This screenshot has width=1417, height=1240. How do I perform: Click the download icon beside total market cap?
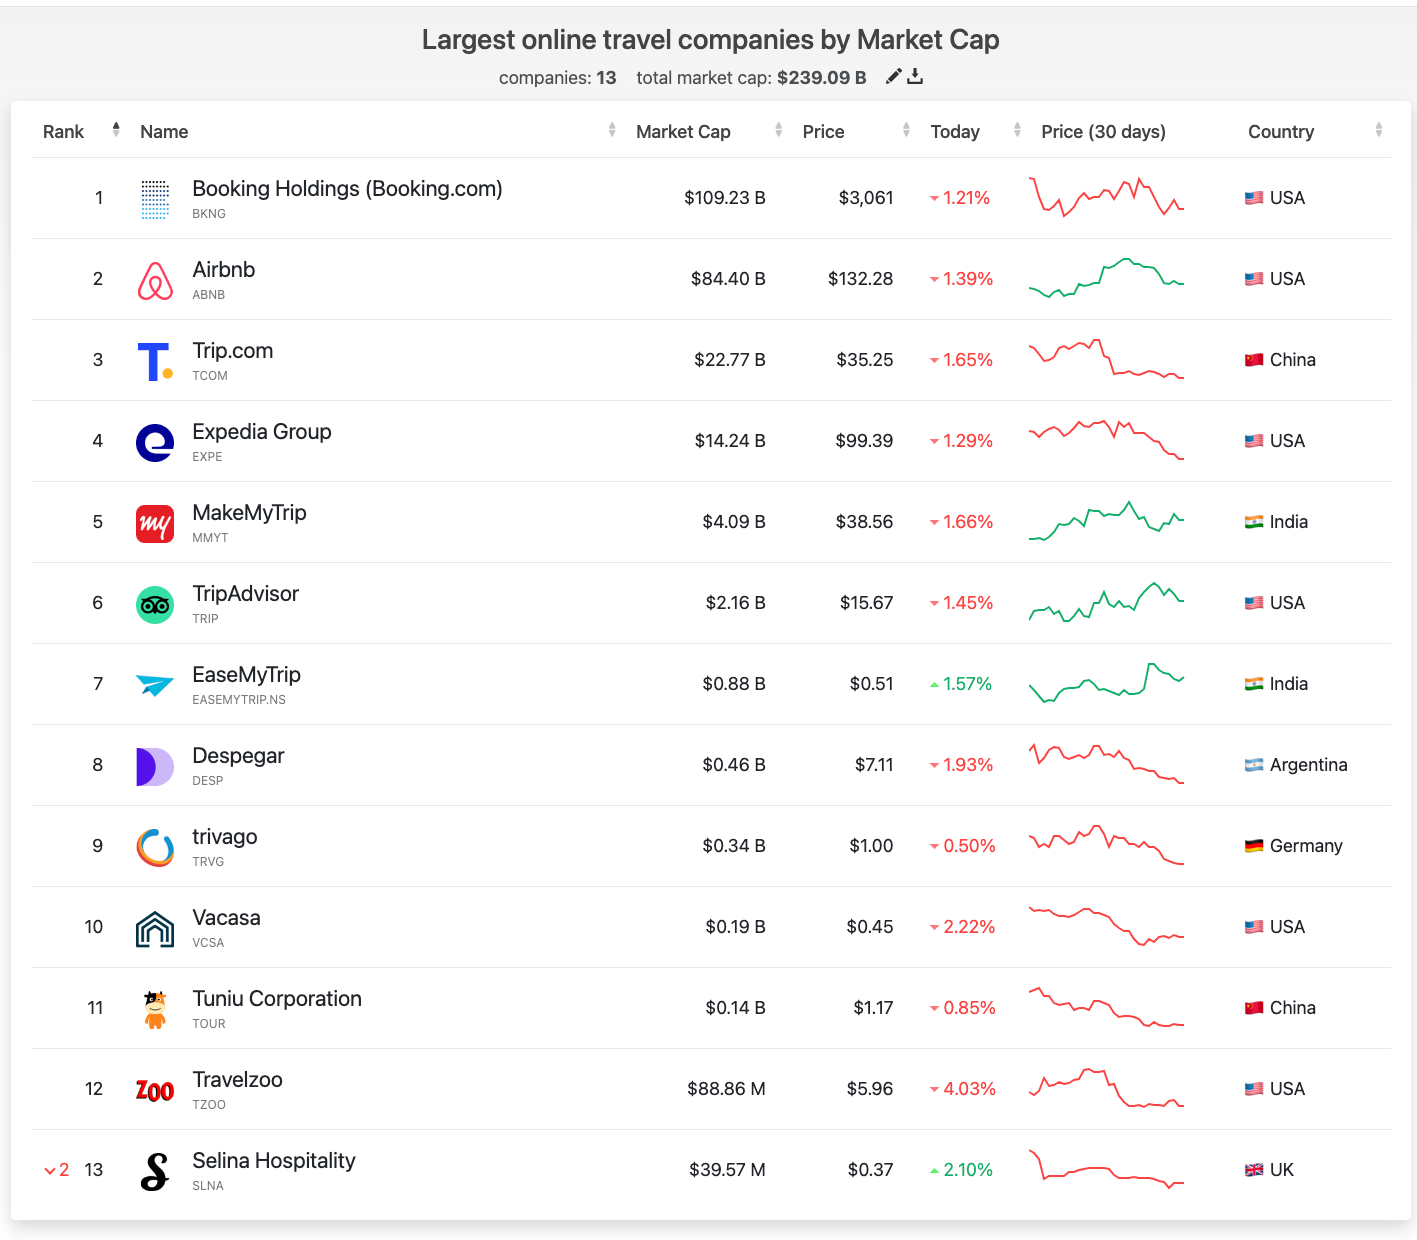click(x=915, y=77)
